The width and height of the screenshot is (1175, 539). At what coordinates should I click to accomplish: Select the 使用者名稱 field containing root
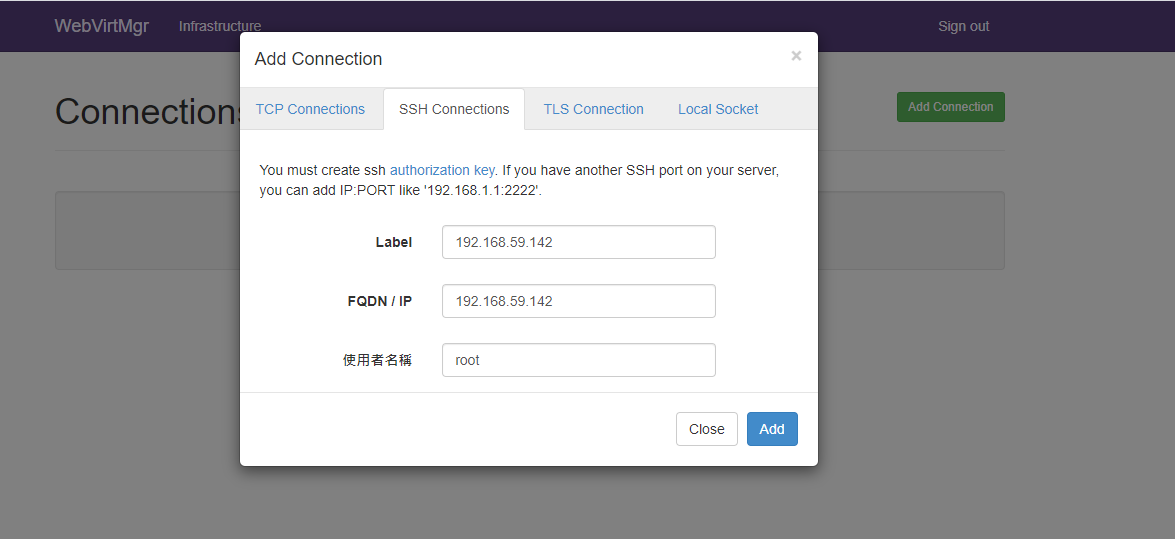(579, 360)
